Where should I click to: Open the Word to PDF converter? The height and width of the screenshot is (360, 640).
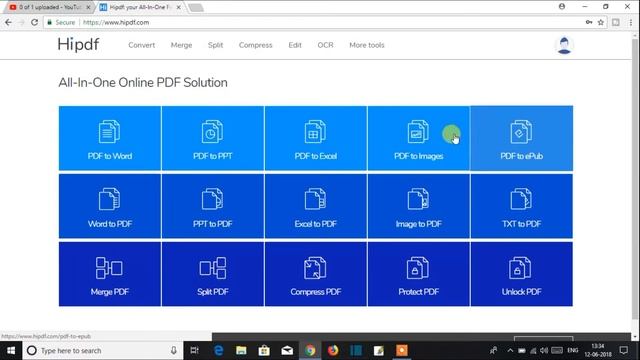click(x=110, y=206)
